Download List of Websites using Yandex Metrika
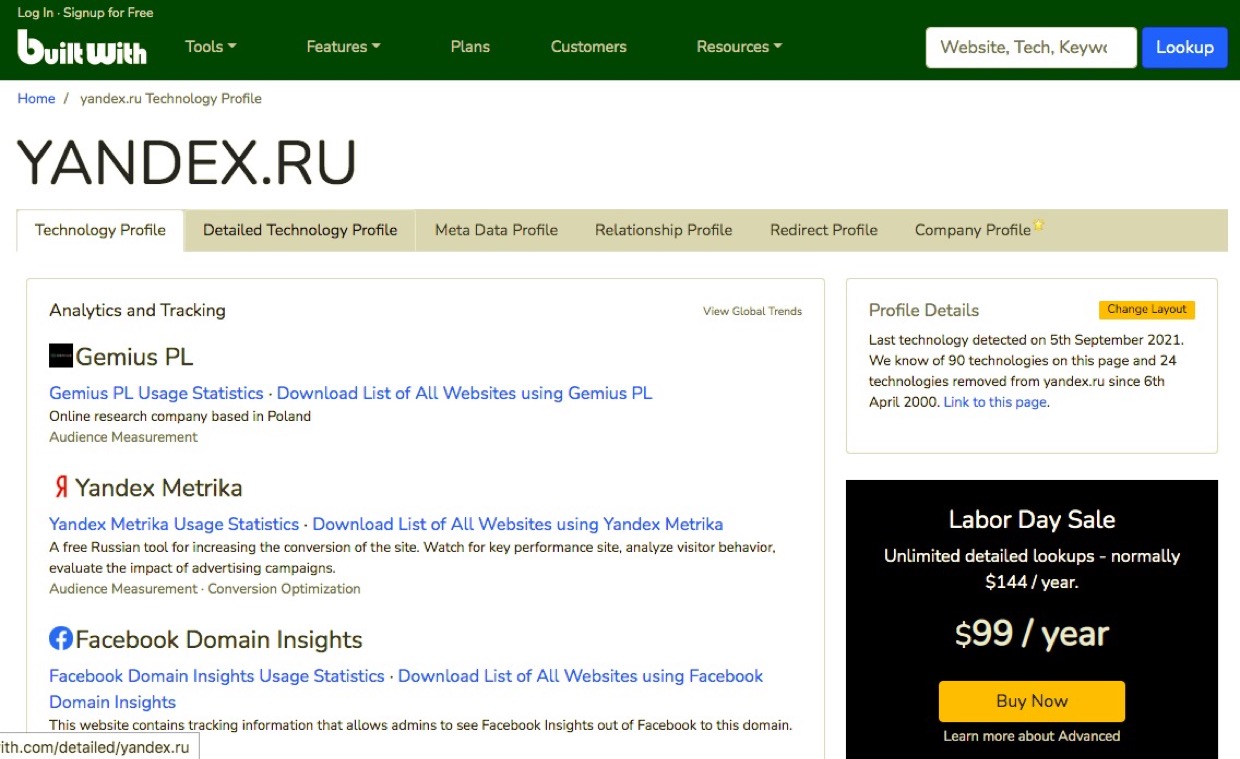Viewport: 1240px width, 759px height. pyautogui.click(x=518, y=524)
